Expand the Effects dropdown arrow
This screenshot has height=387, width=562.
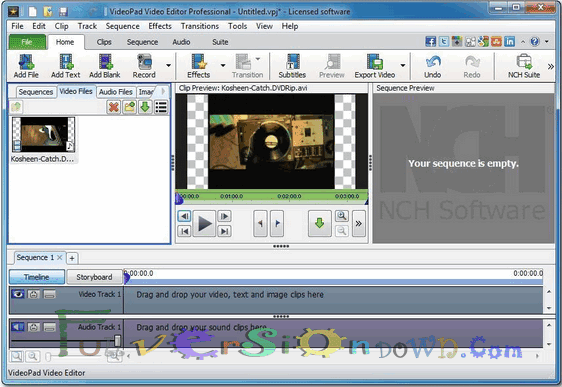click(x=223, y=65)
